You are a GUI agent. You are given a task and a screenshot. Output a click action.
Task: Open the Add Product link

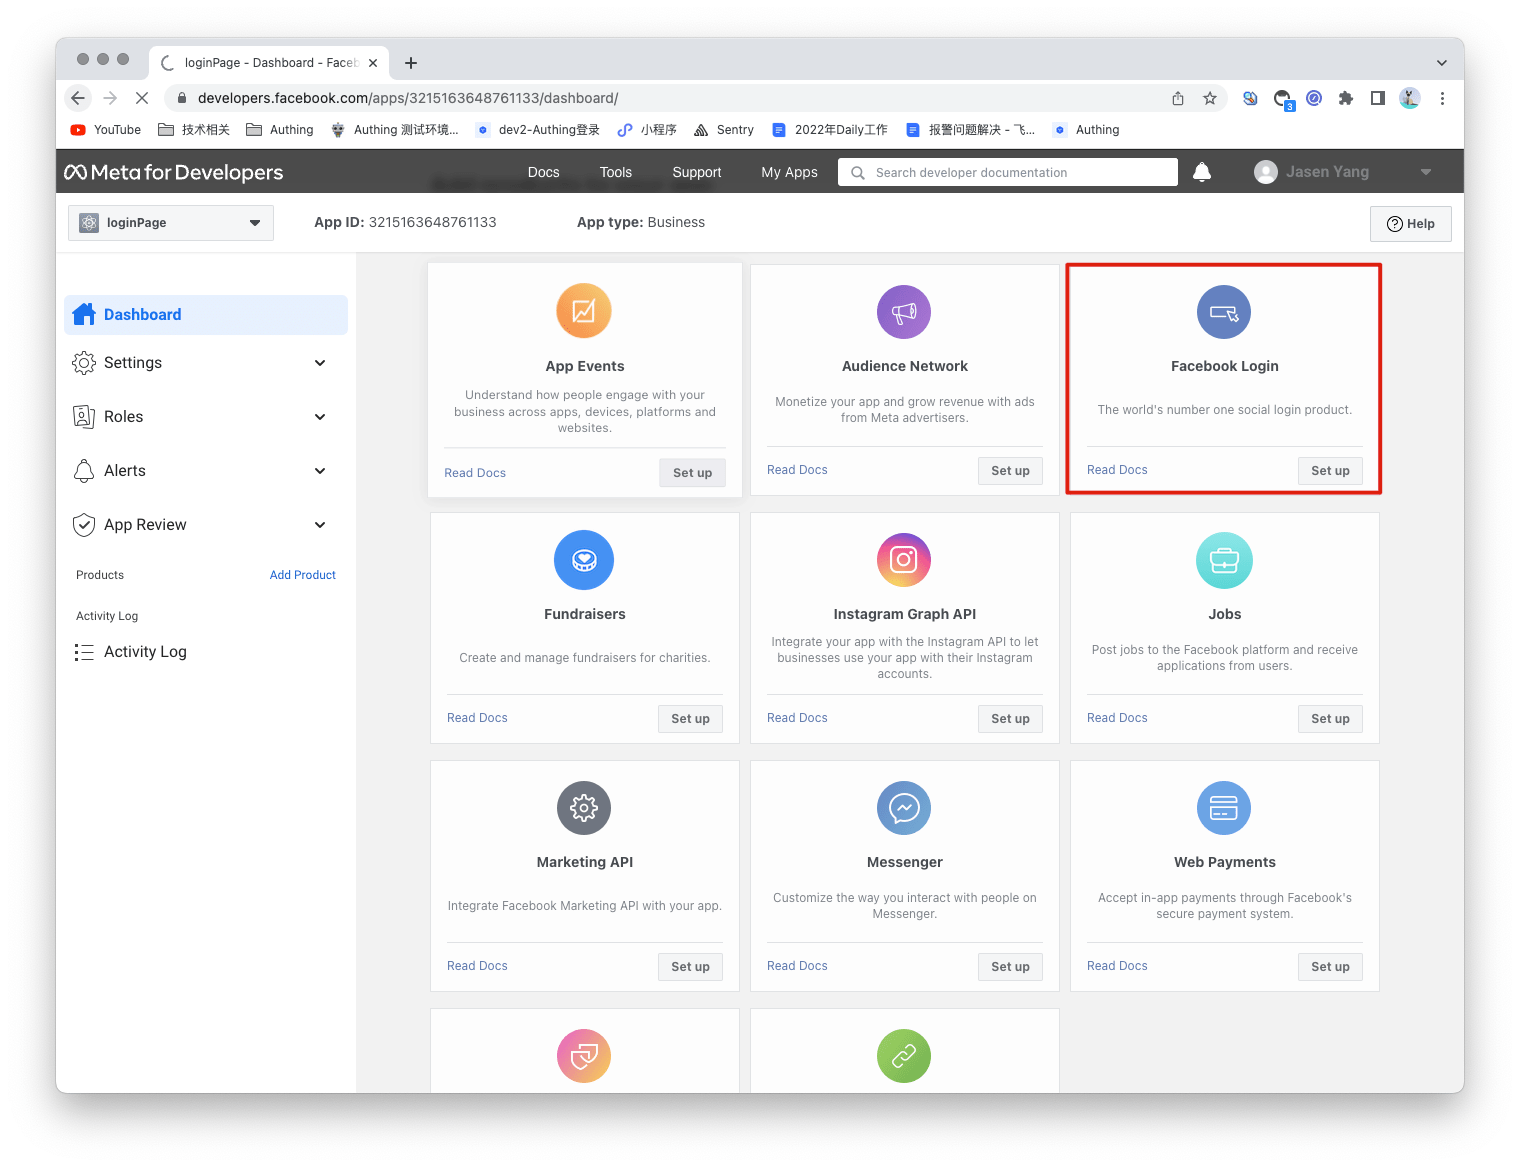tap(302, 575)
